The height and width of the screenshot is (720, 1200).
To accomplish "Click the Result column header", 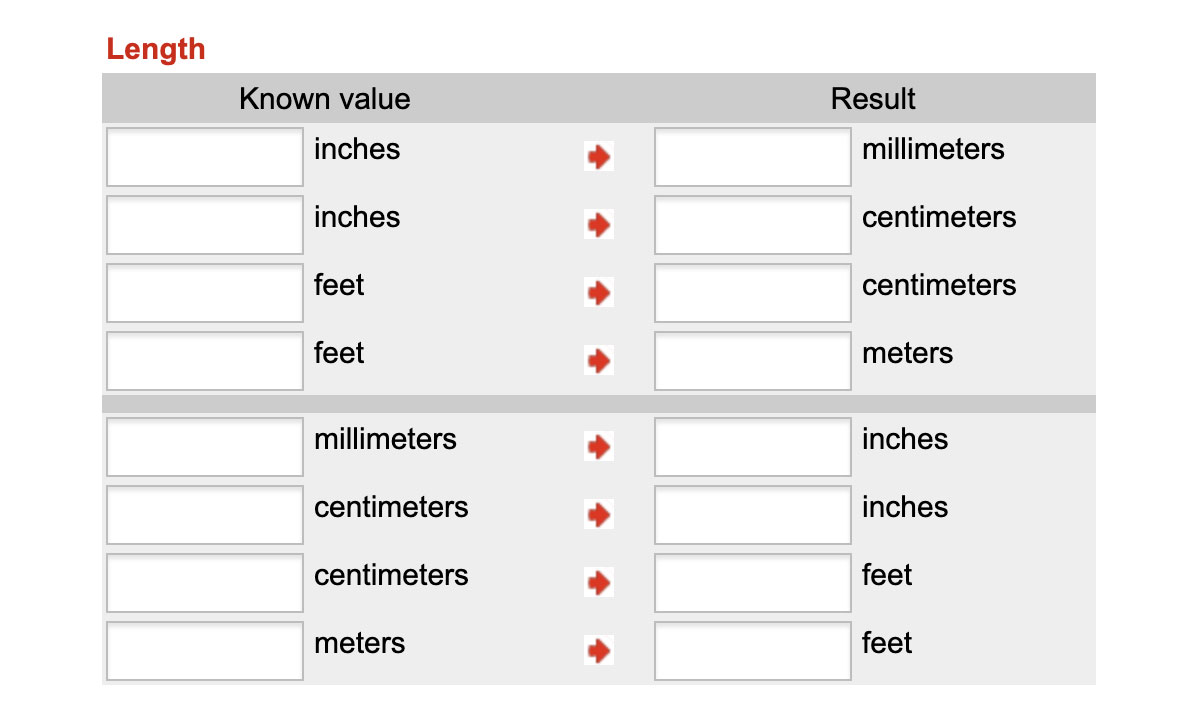I will [x=873, y=98].
